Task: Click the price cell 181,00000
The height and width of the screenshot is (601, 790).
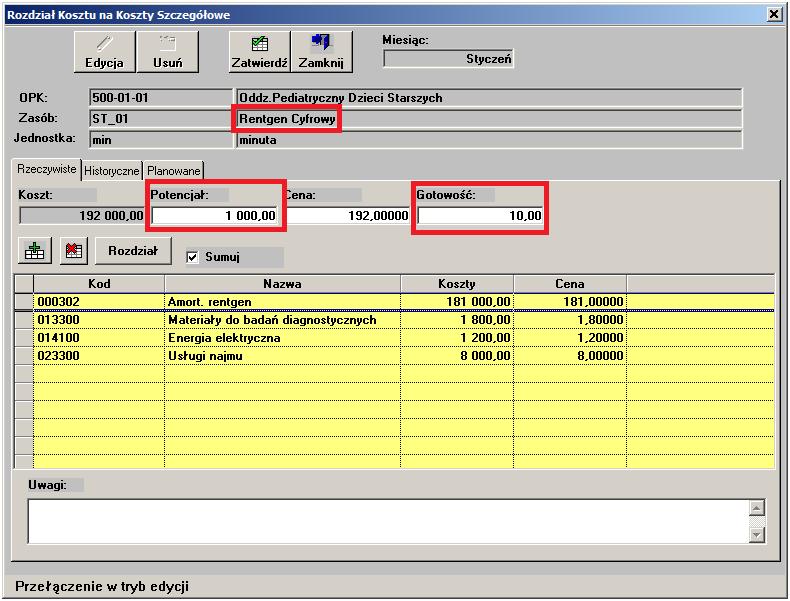Action: (x=570, y=302)
